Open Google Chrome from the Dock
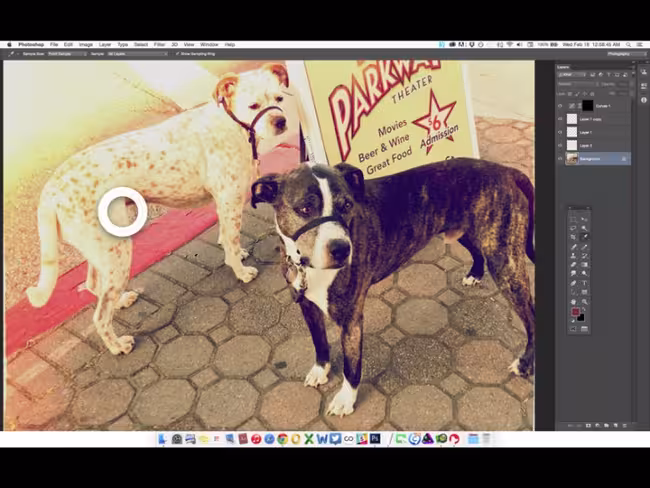This screenshot has width=650, height=488. point(283,439)
